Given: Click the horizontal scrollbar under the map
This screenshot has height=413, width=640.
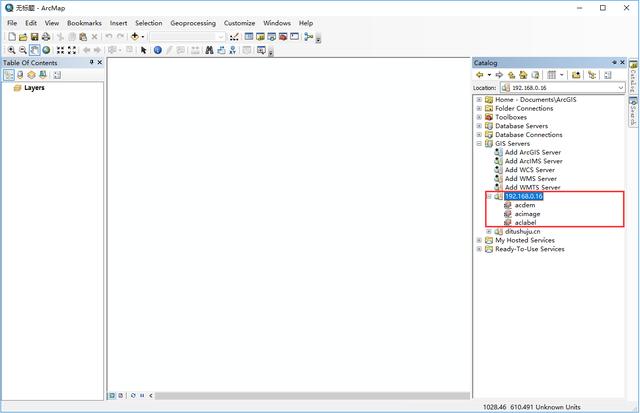Looking at the screenshot, I should (x=312, y=395).
